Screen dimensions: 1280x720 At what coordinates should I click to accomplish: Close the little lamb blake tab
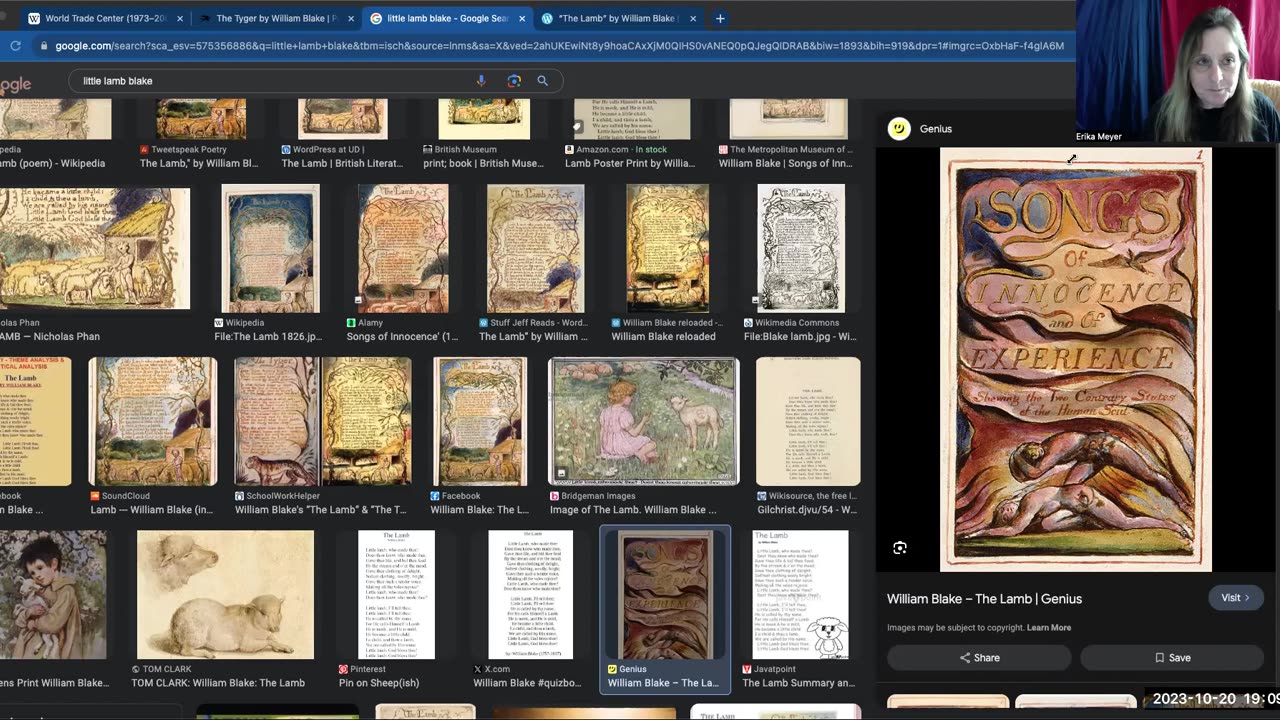coord(522,18)
